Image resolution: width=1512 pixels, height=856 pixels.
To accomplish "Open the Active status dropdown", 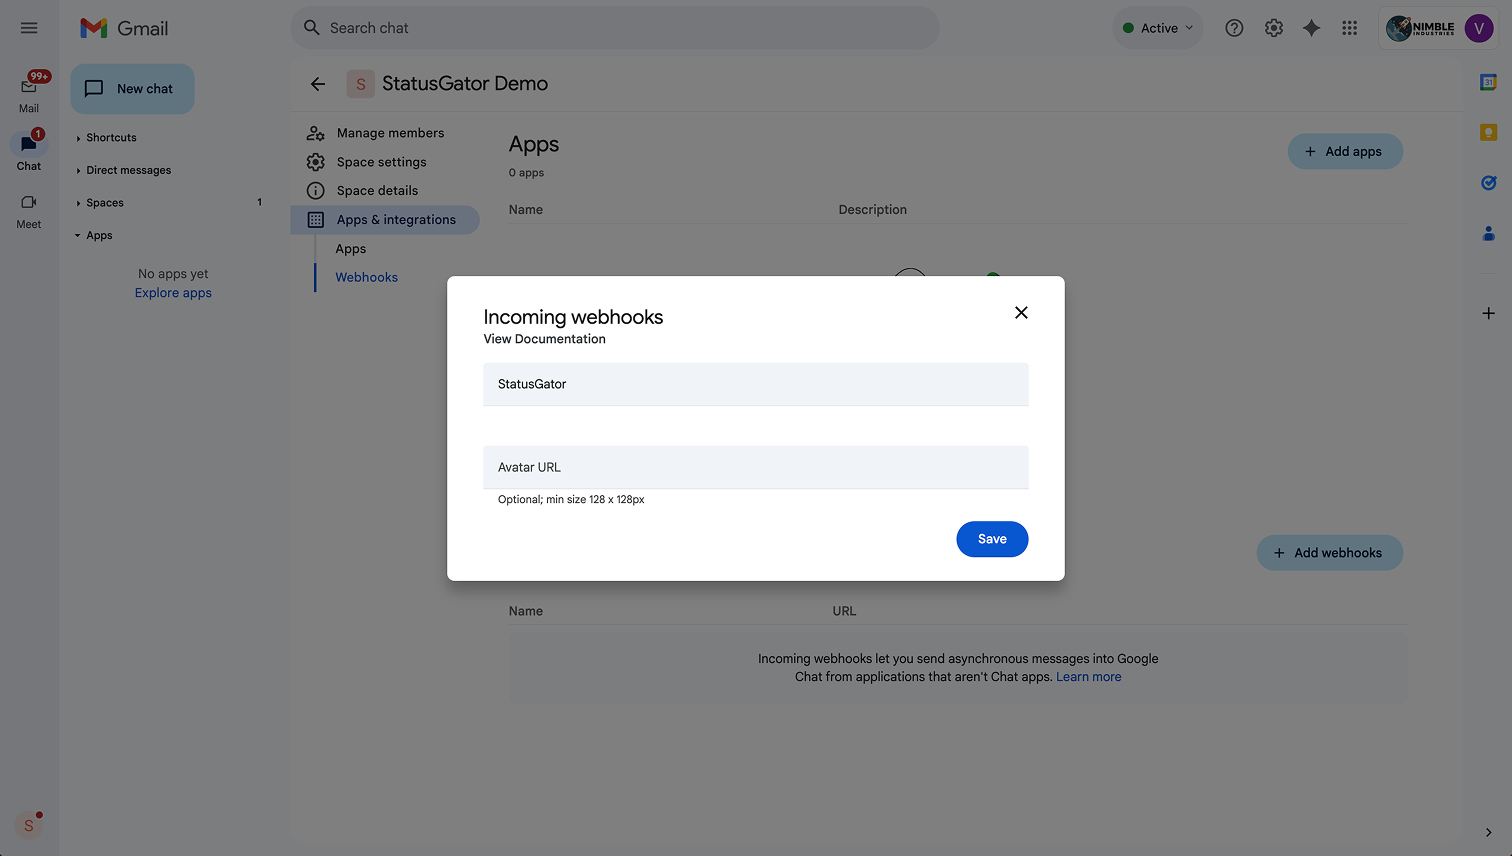I will point(1157,28).
